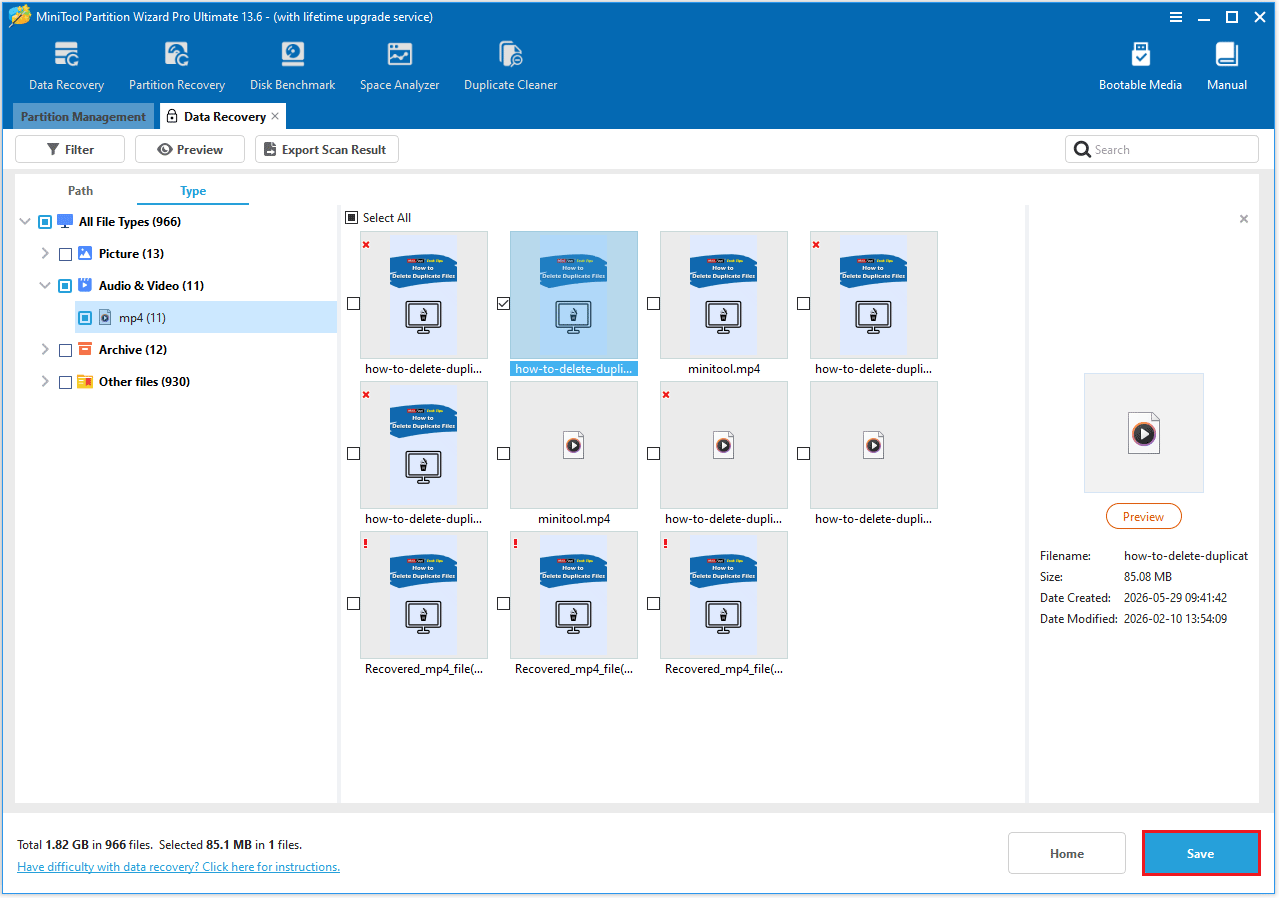
Task: Click the Archive category icon
Action: pyautogui.click(x=85, y=350)
